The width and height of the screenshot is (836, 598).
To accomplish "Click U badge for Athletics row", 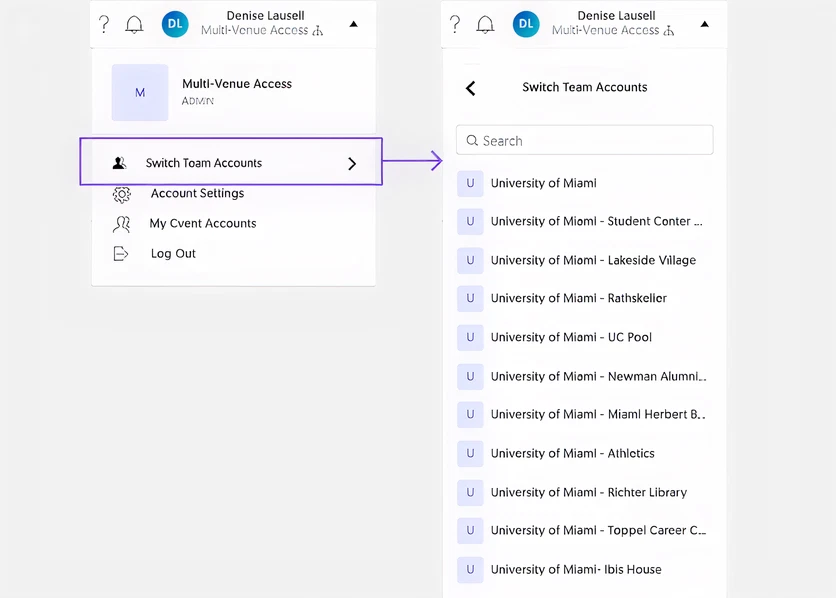I will [470, 454].
